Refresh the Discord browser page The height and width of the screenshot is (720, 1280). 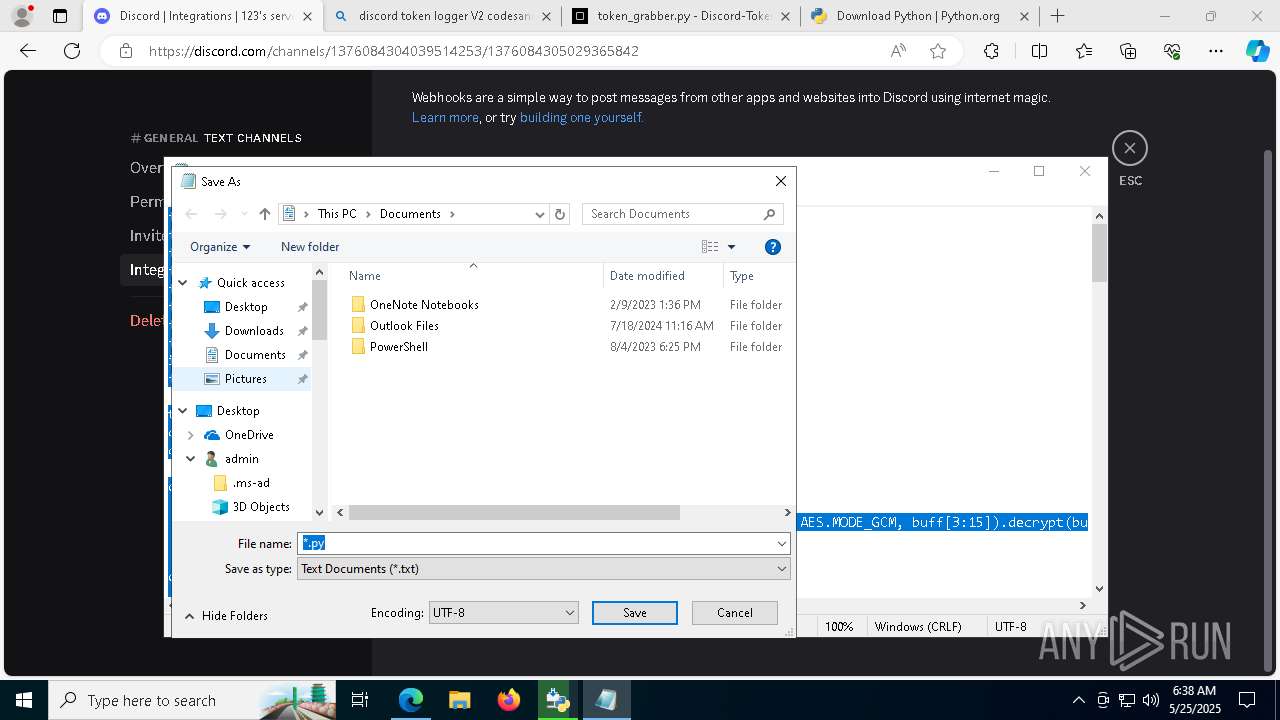click(71, 51)
